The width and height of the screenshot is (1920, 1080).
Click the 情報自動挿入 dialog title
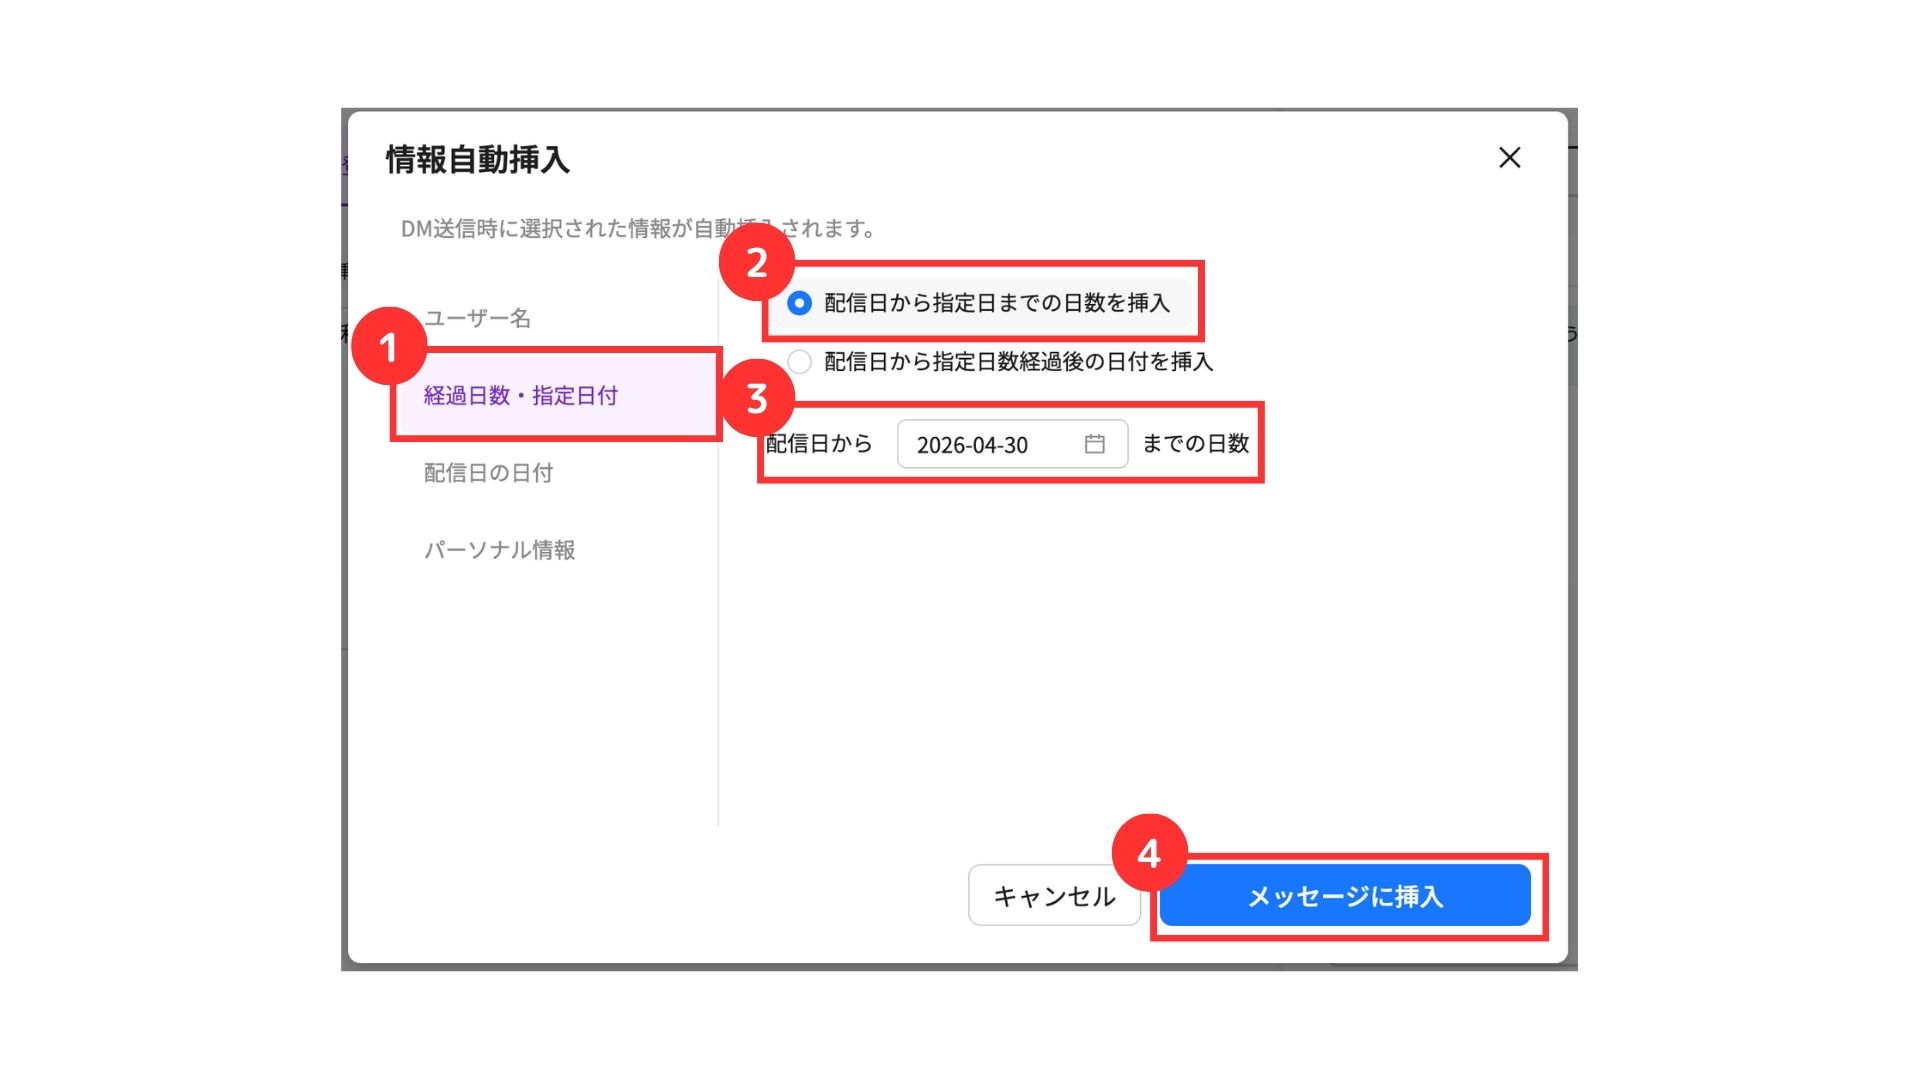tap(478, 160)
